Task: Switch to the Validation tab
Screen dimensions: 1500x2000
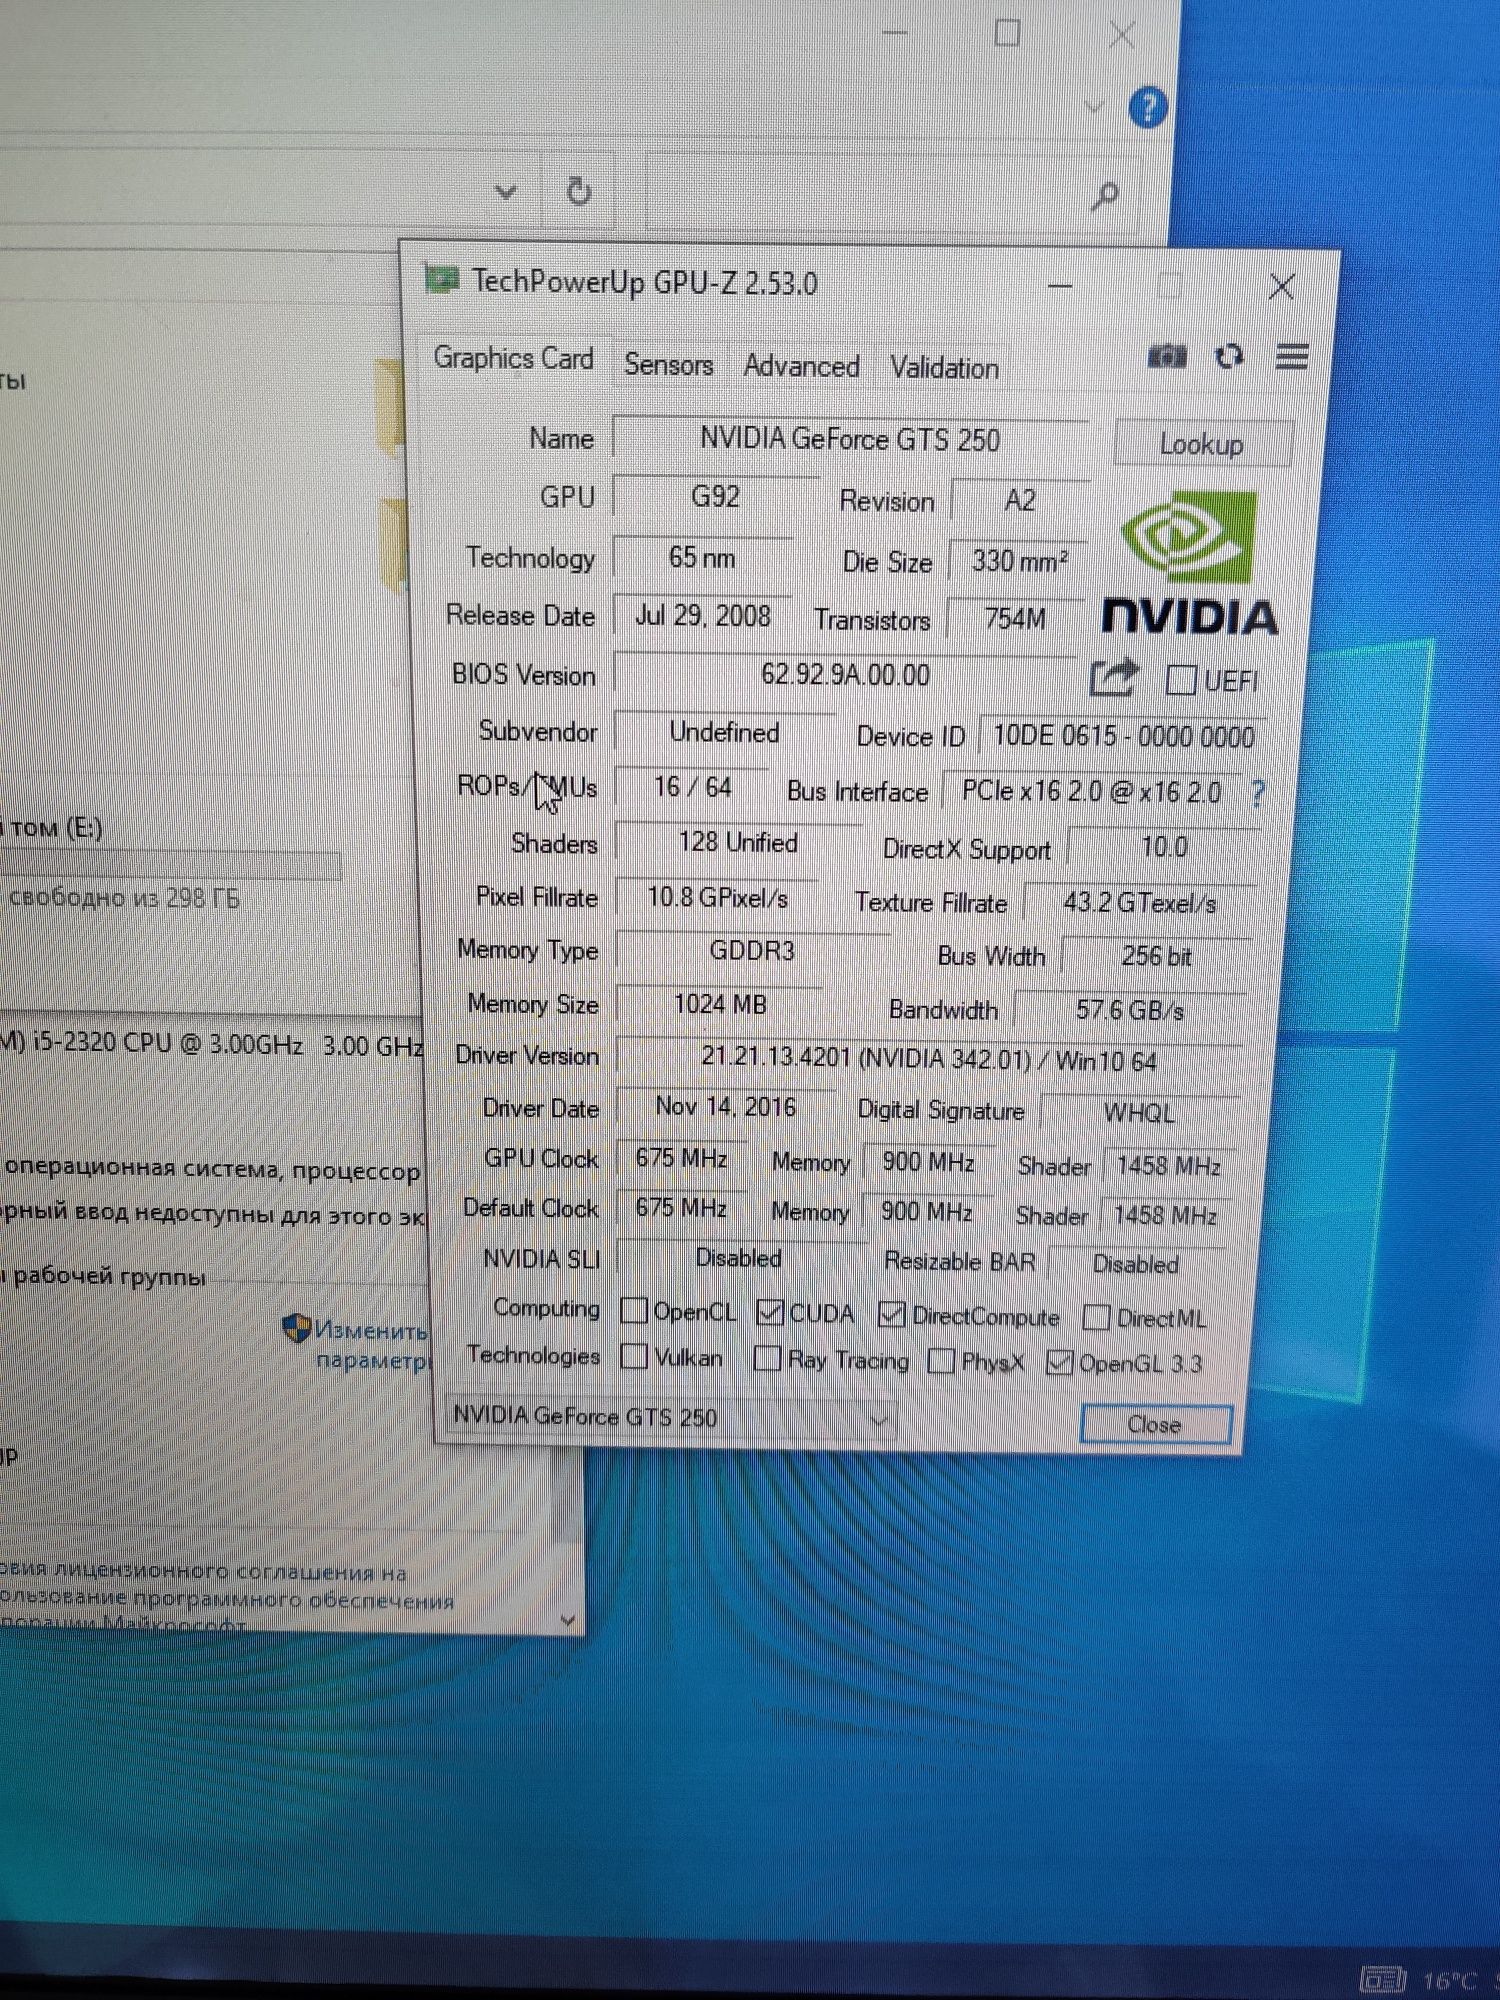Action: tap(944, 368)
